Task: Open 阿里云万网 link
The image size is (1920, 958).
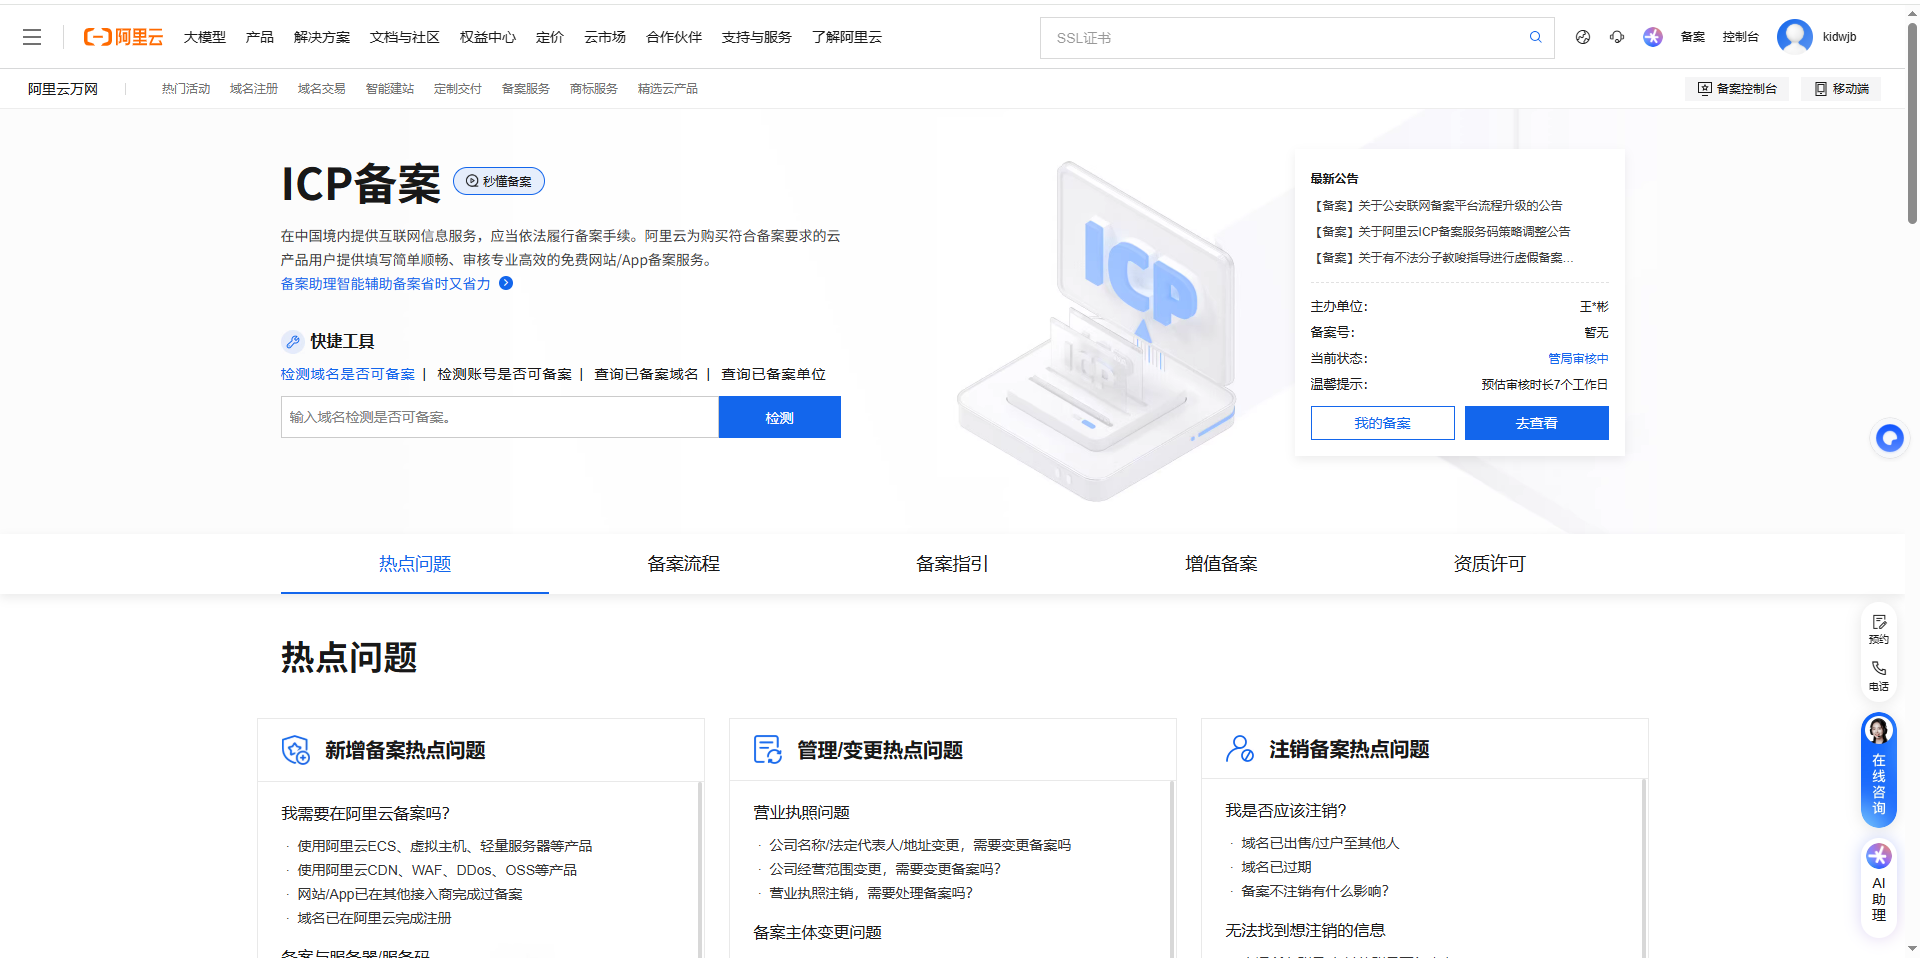Action: (x=63, y=89)
